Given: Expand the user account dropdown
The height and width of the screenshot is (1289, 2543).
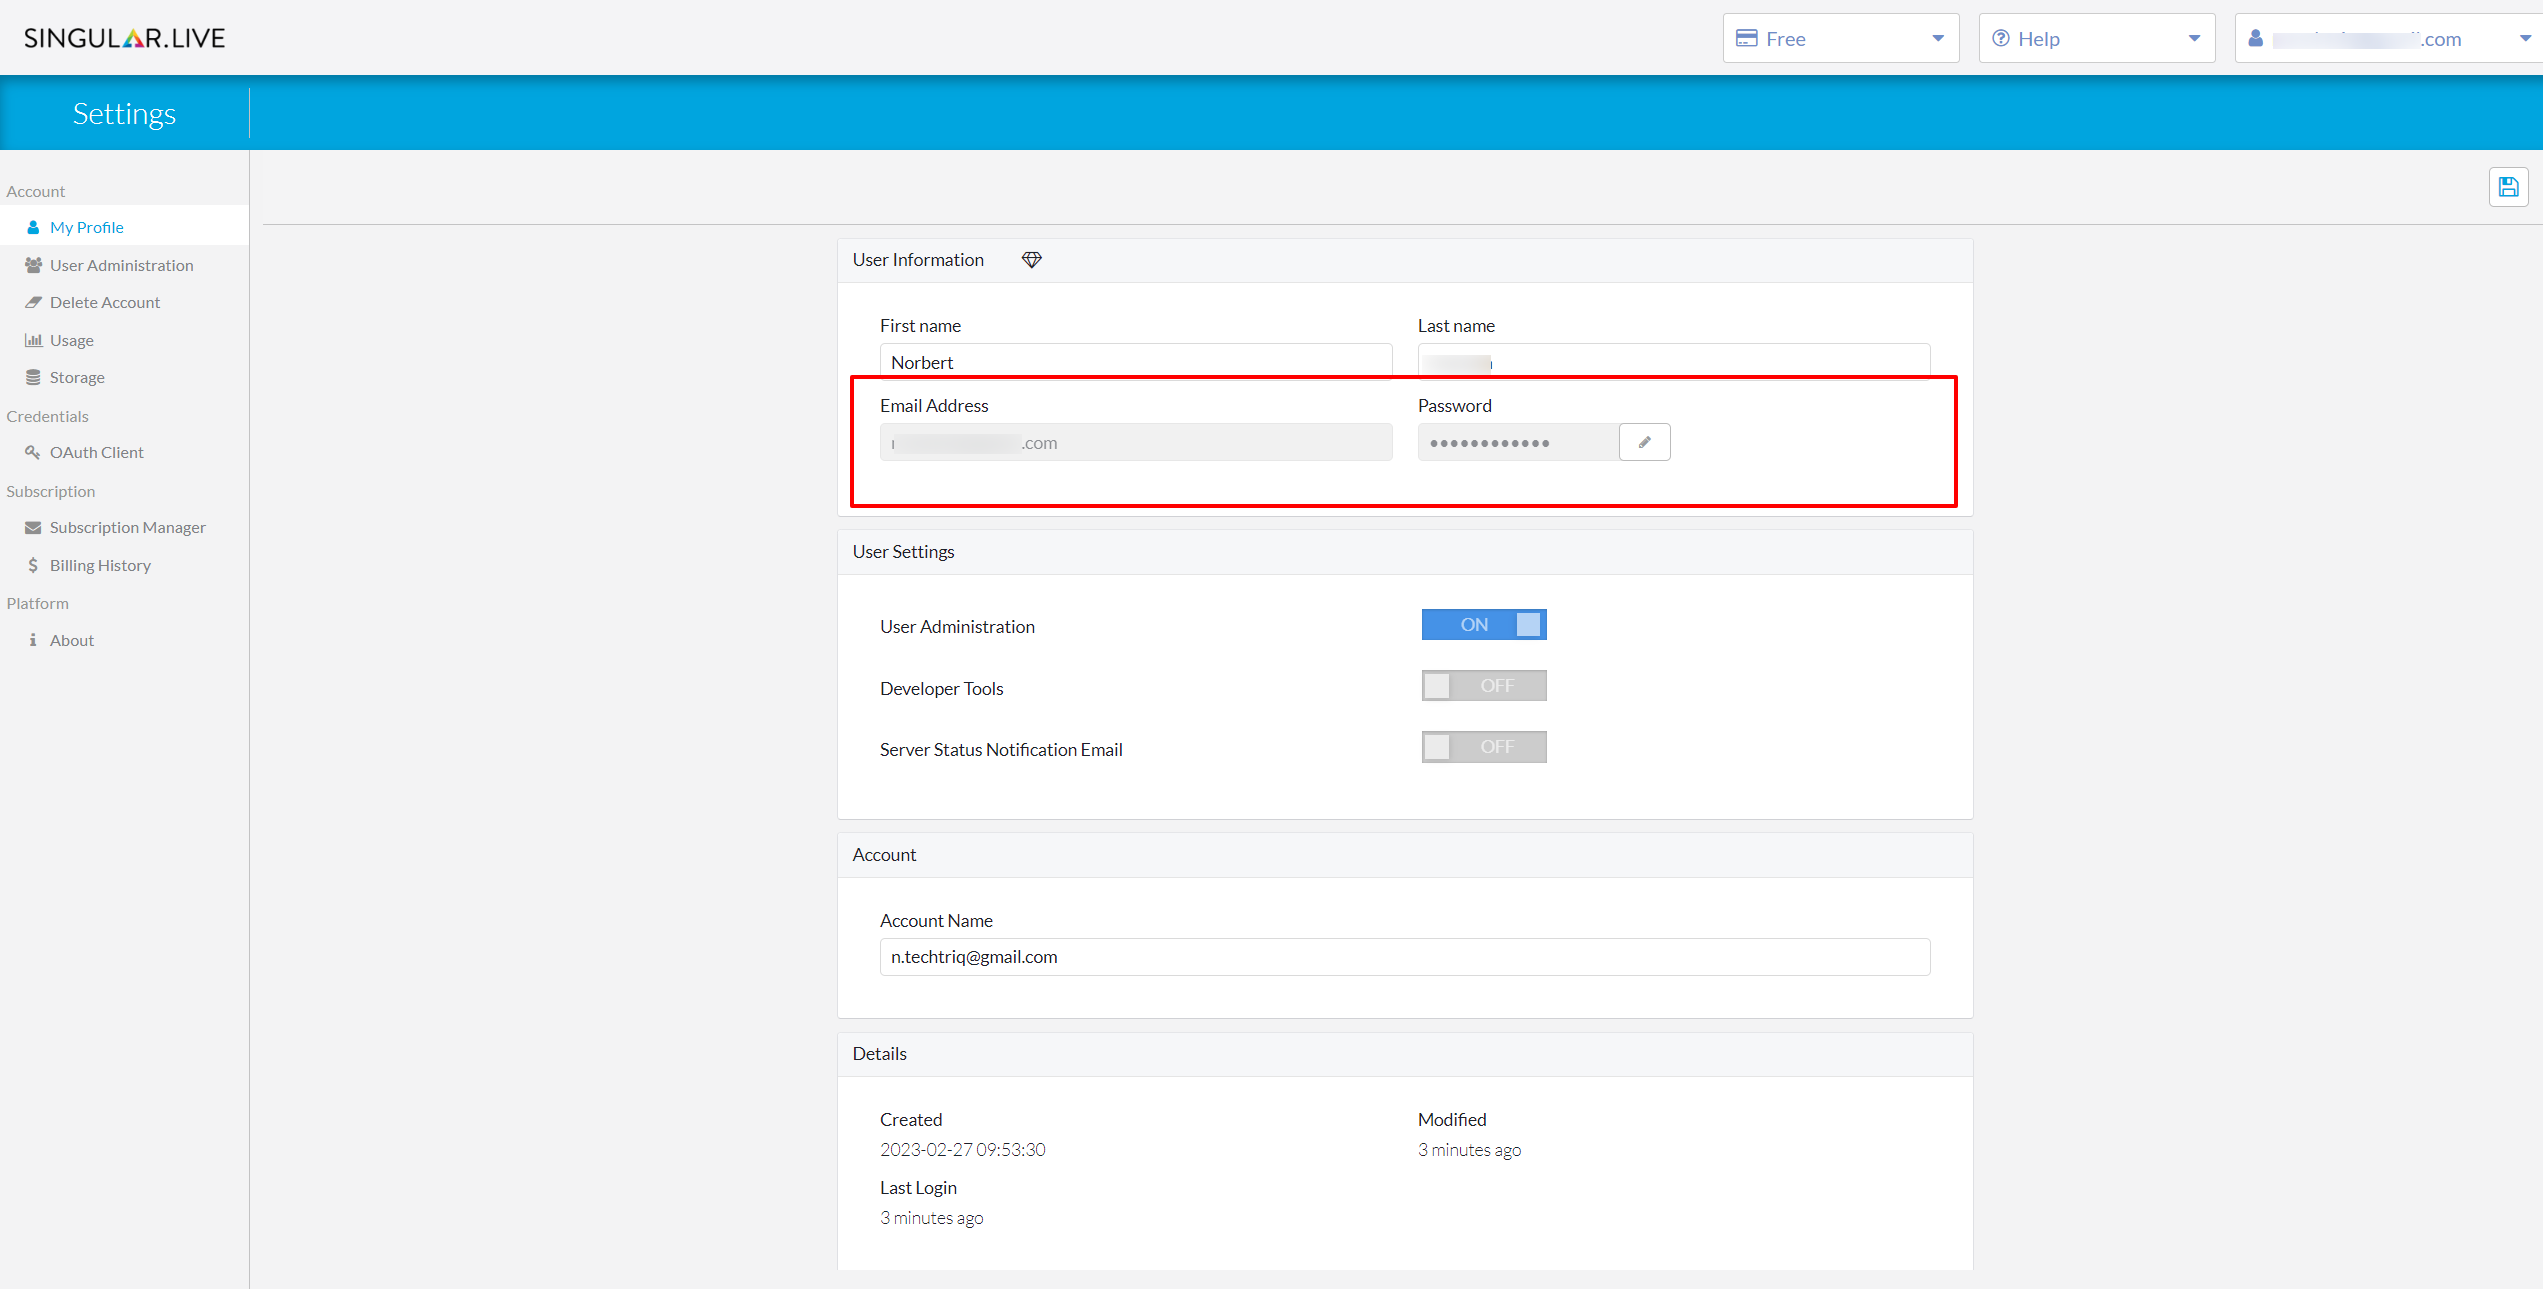Looking at the screenshot, I should click(x=2388, y=39).
